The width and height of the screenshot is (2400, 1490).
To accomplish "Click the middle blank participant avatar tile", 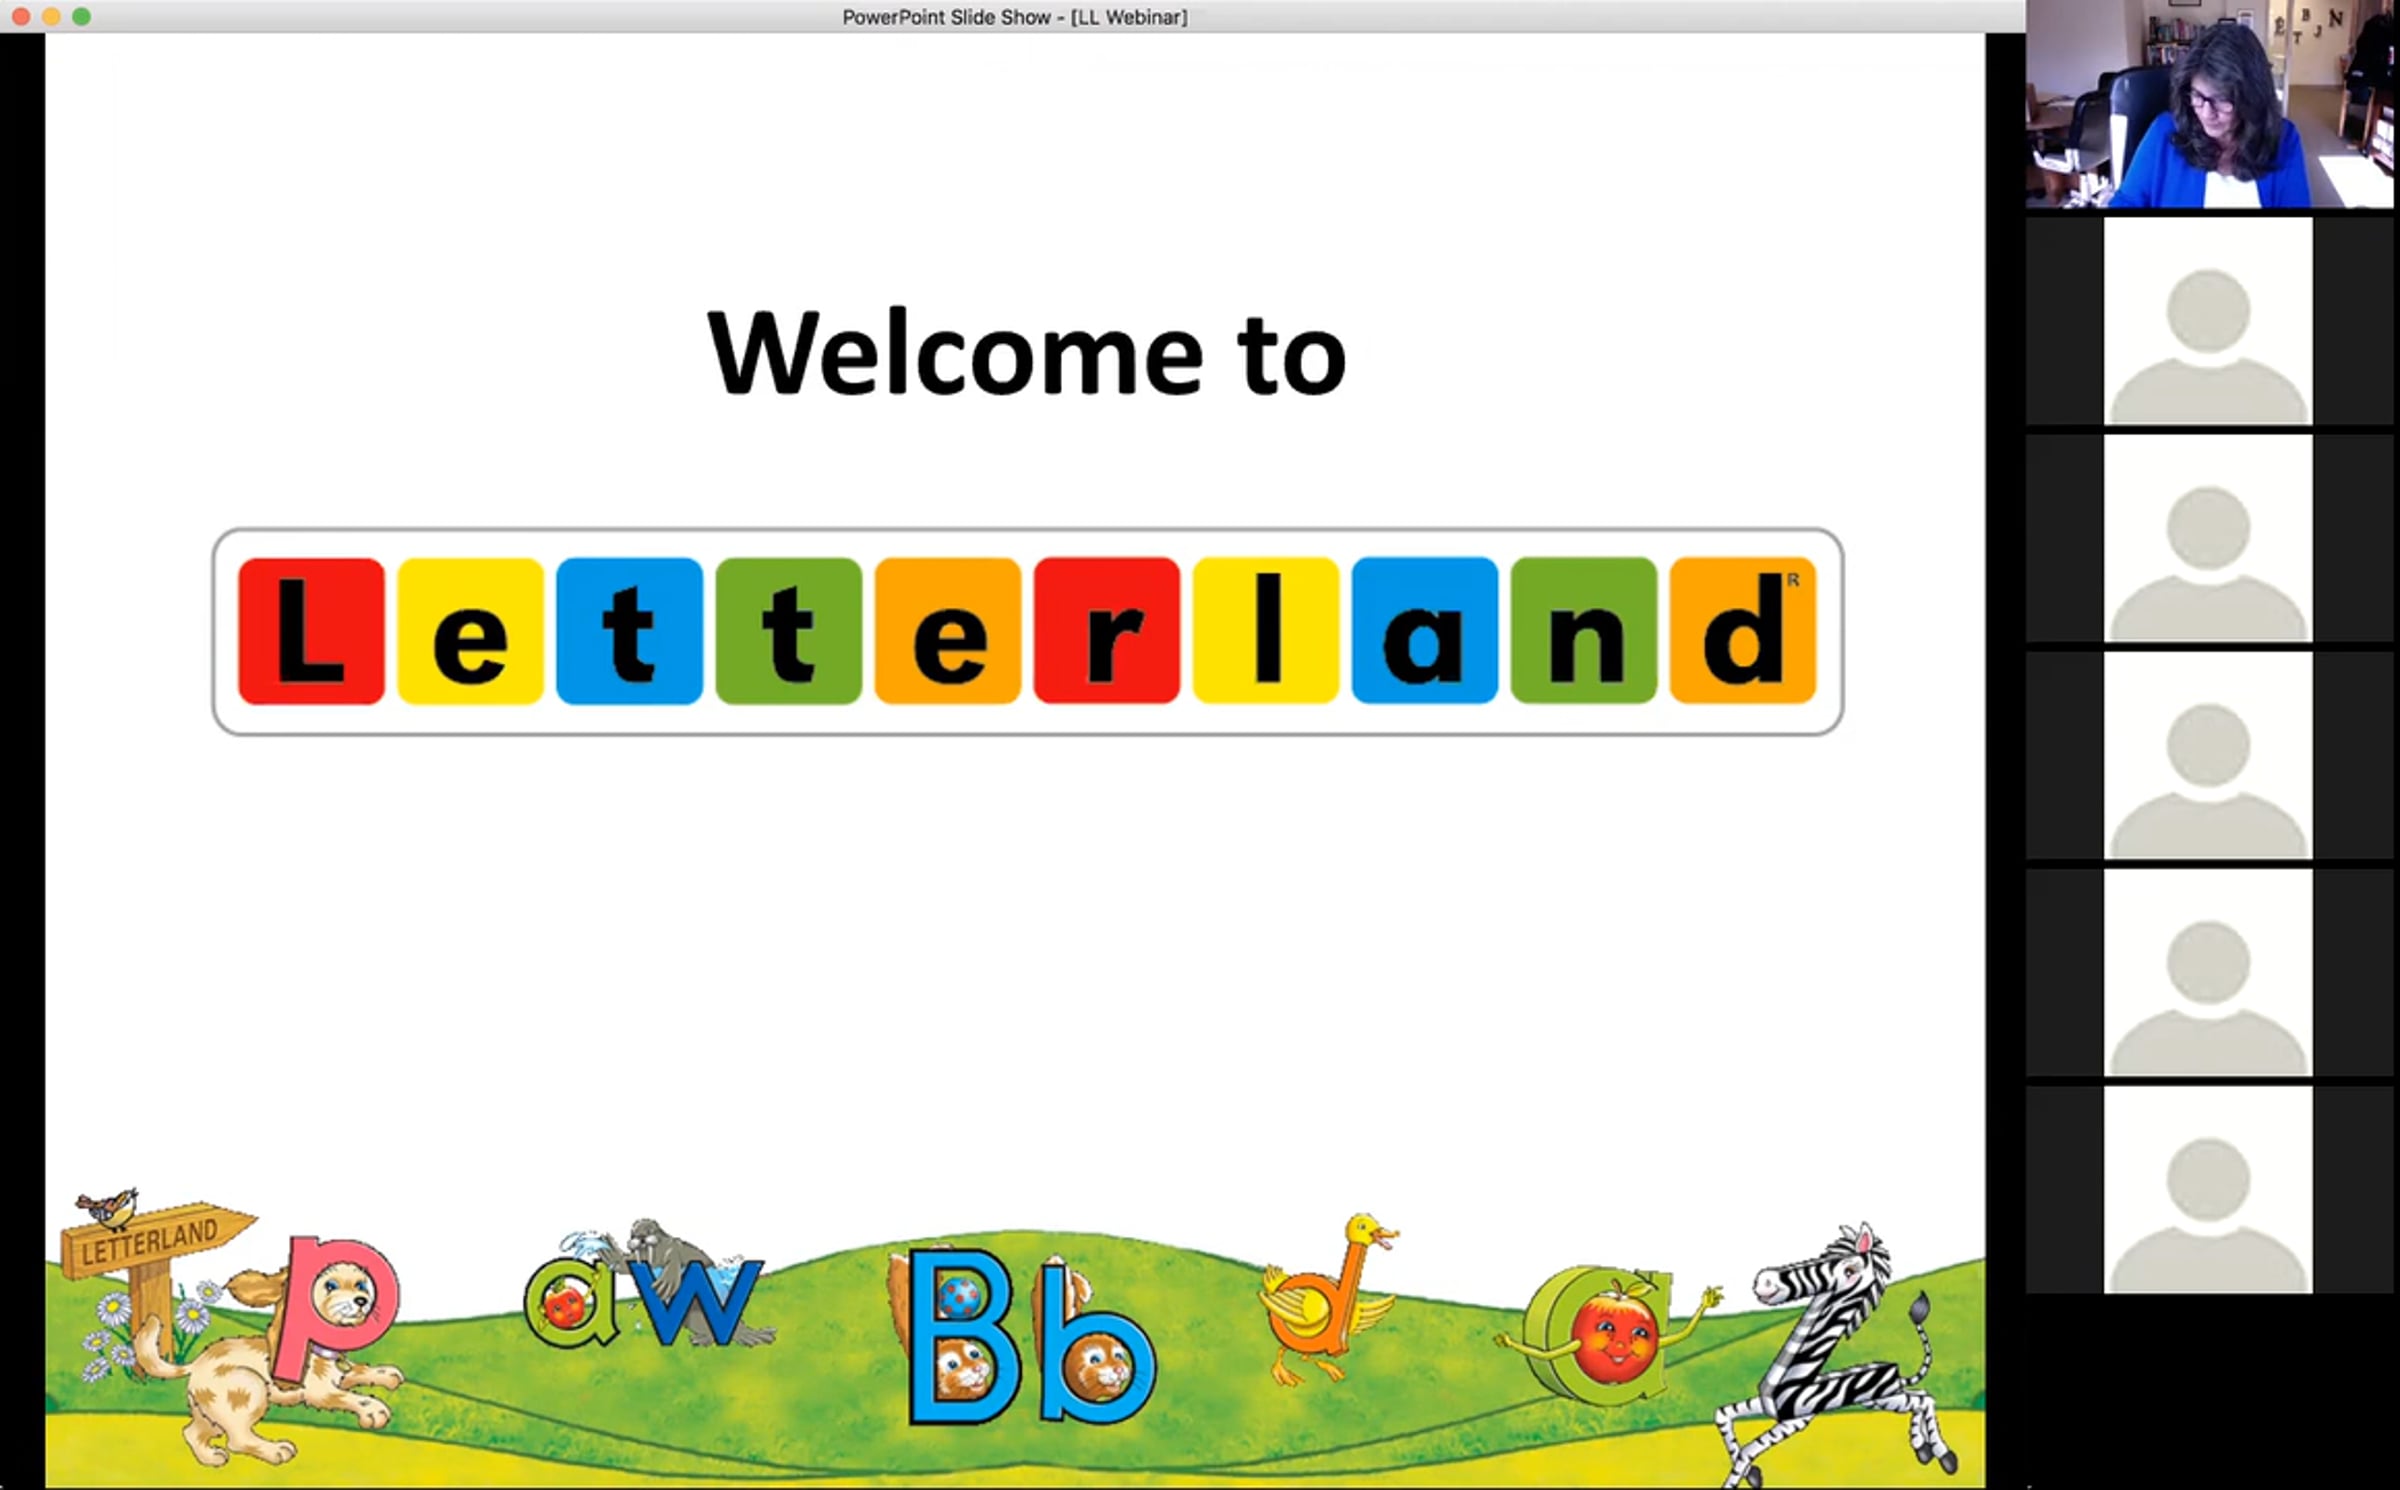I will point(2208,756).
